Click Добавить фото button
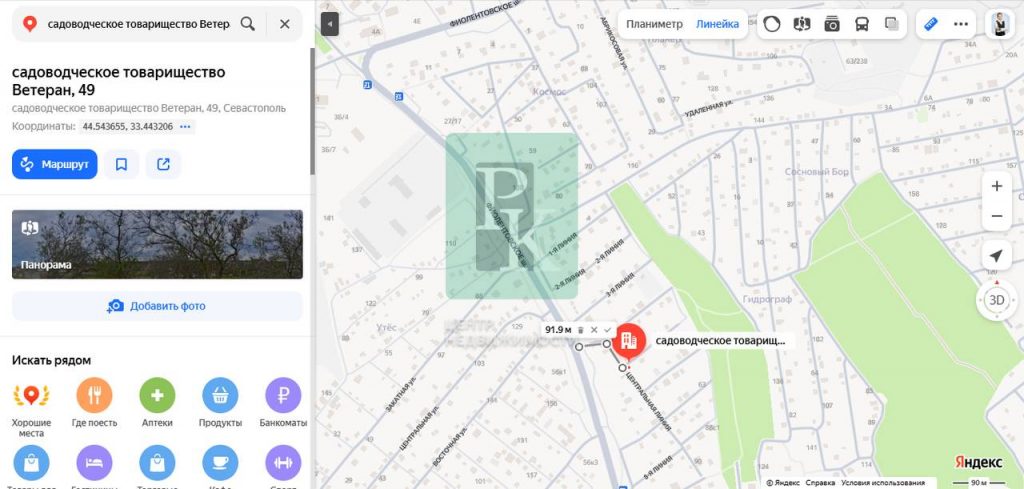This screenshot has height=489, width=1024. pyautogui.click(x=157, y=306)
